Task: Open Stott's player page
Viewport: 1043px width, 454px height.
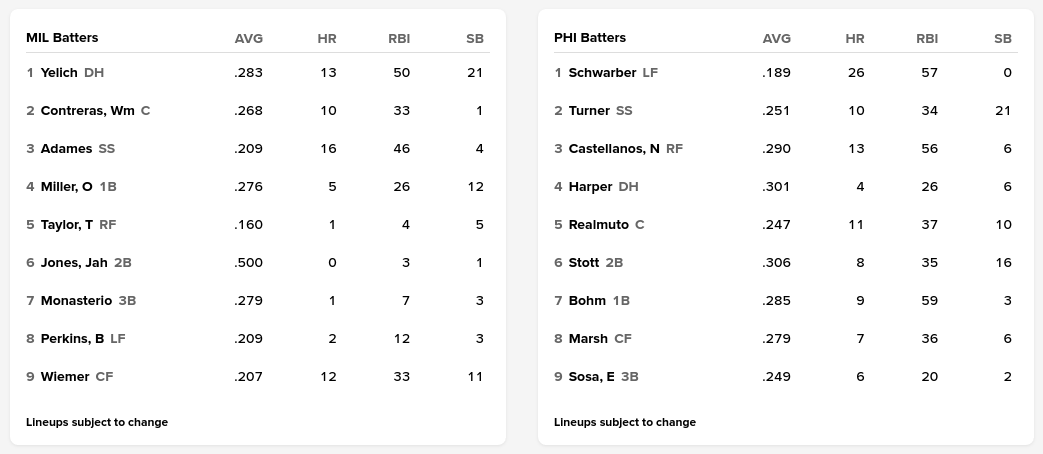Action: coord(584,263)
